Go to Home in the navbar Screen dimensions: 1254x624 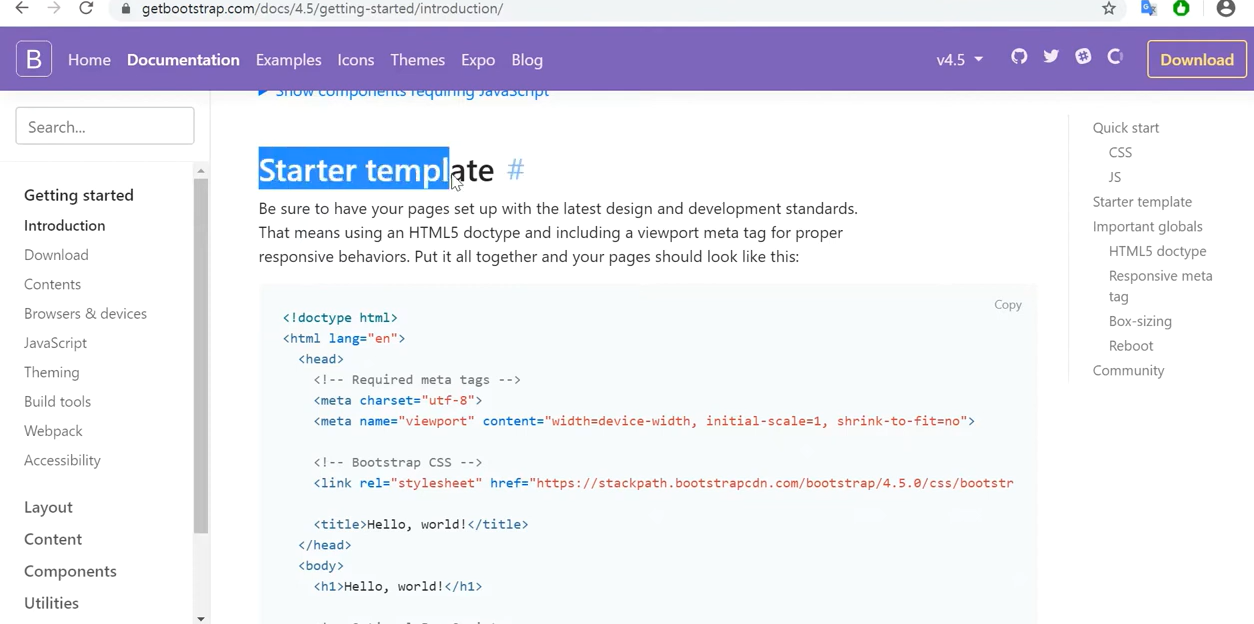89,60
